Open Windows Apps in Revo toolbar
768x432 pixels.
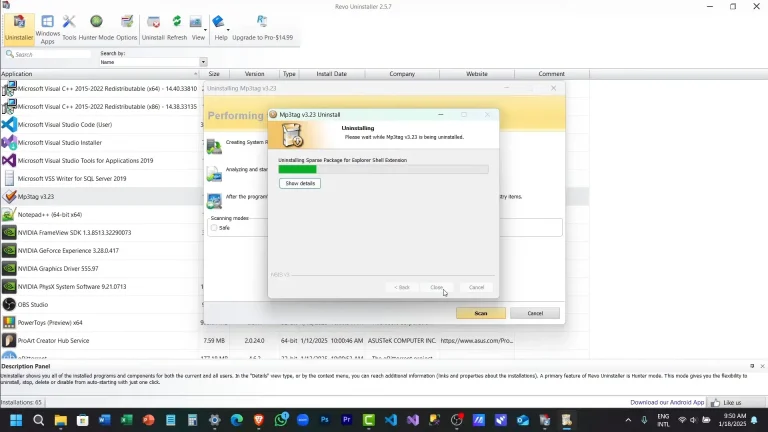pos(48,29)
